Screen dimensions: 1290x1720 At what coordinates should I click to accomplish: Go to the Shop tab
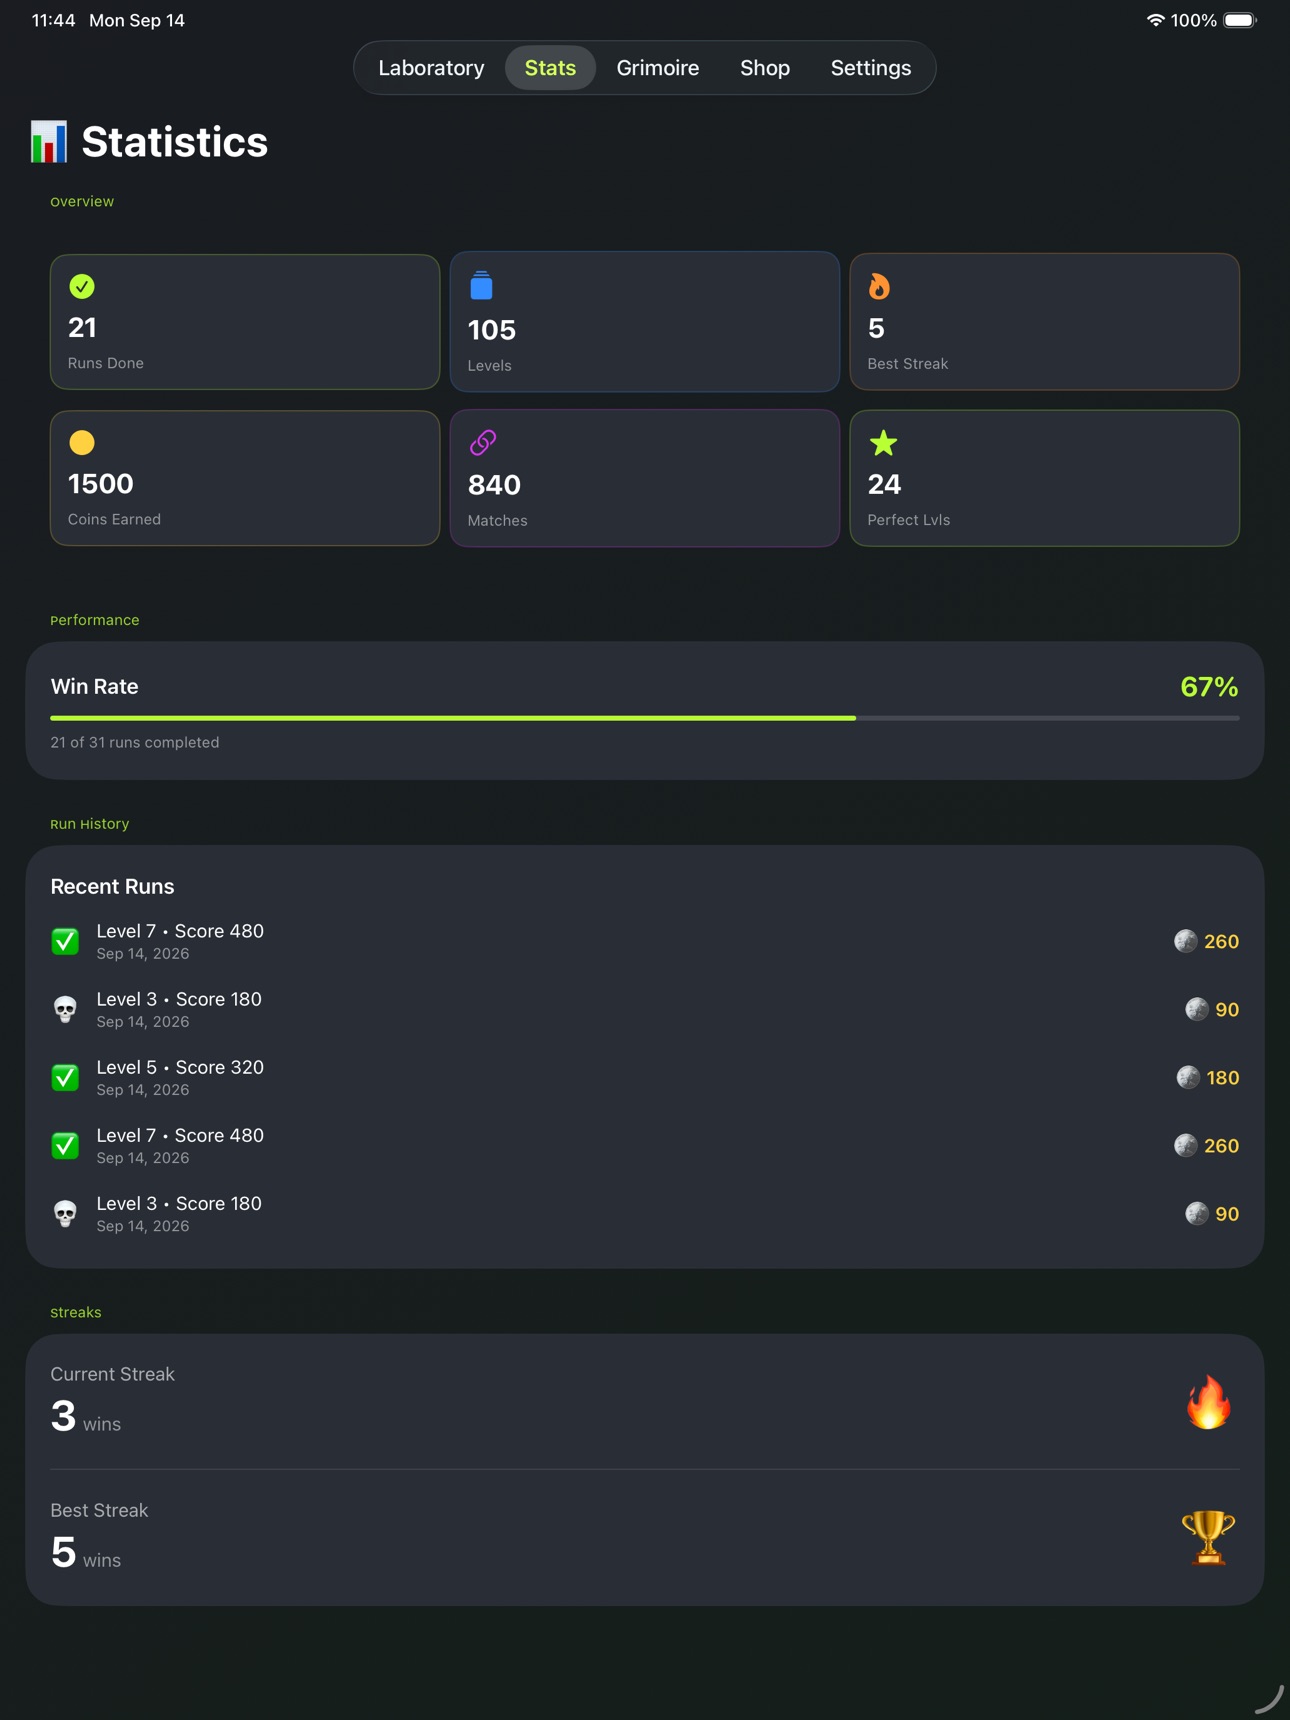click(x=765, y=68)
